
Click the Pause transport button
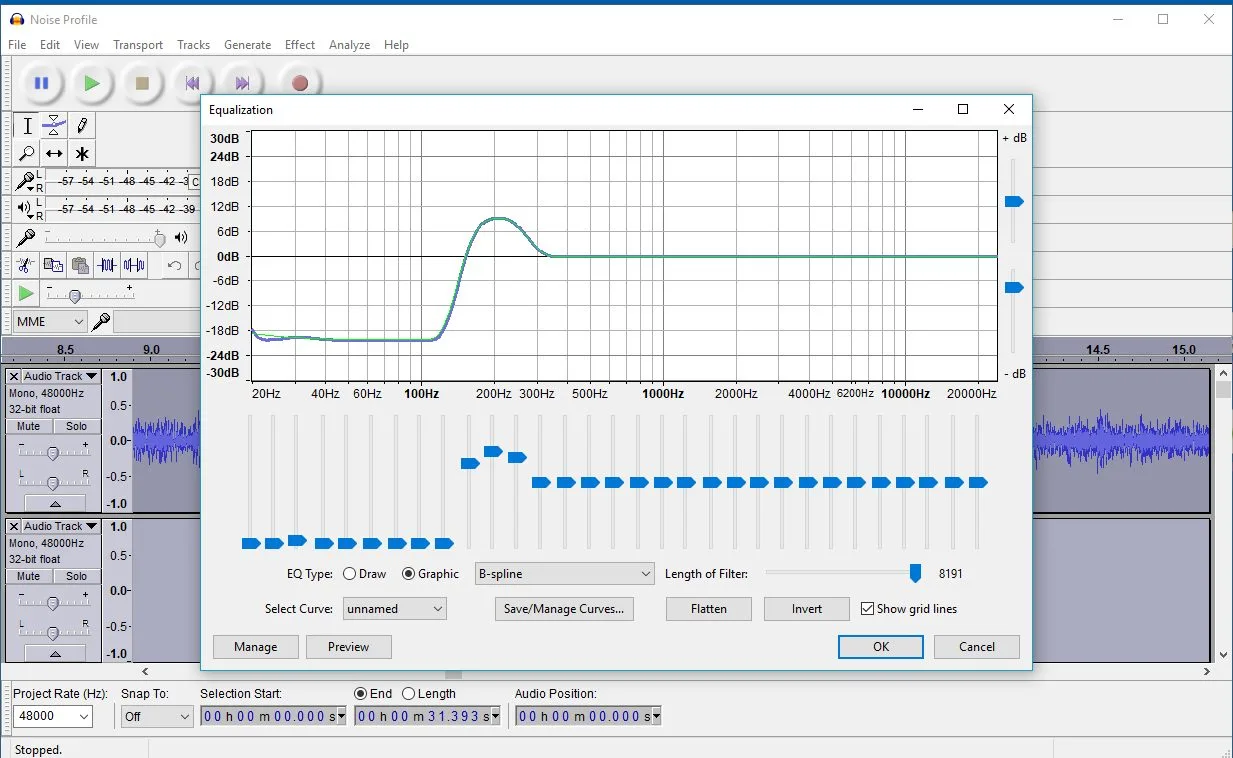click(x=41, y=84)
